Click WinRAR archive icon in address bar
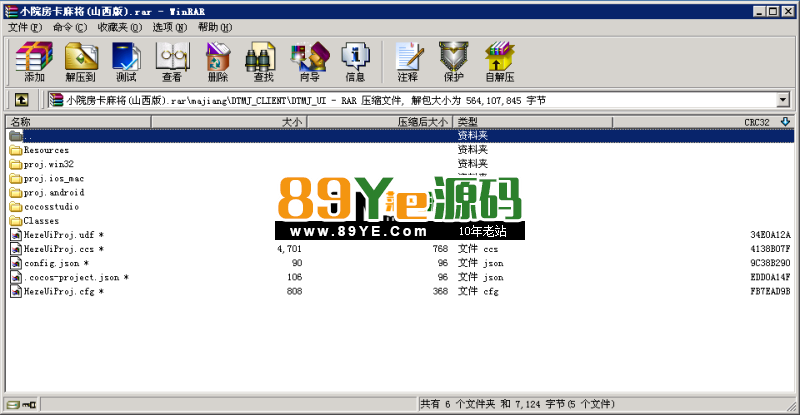Viewport: 800px width, 415px height. point(56,100)
